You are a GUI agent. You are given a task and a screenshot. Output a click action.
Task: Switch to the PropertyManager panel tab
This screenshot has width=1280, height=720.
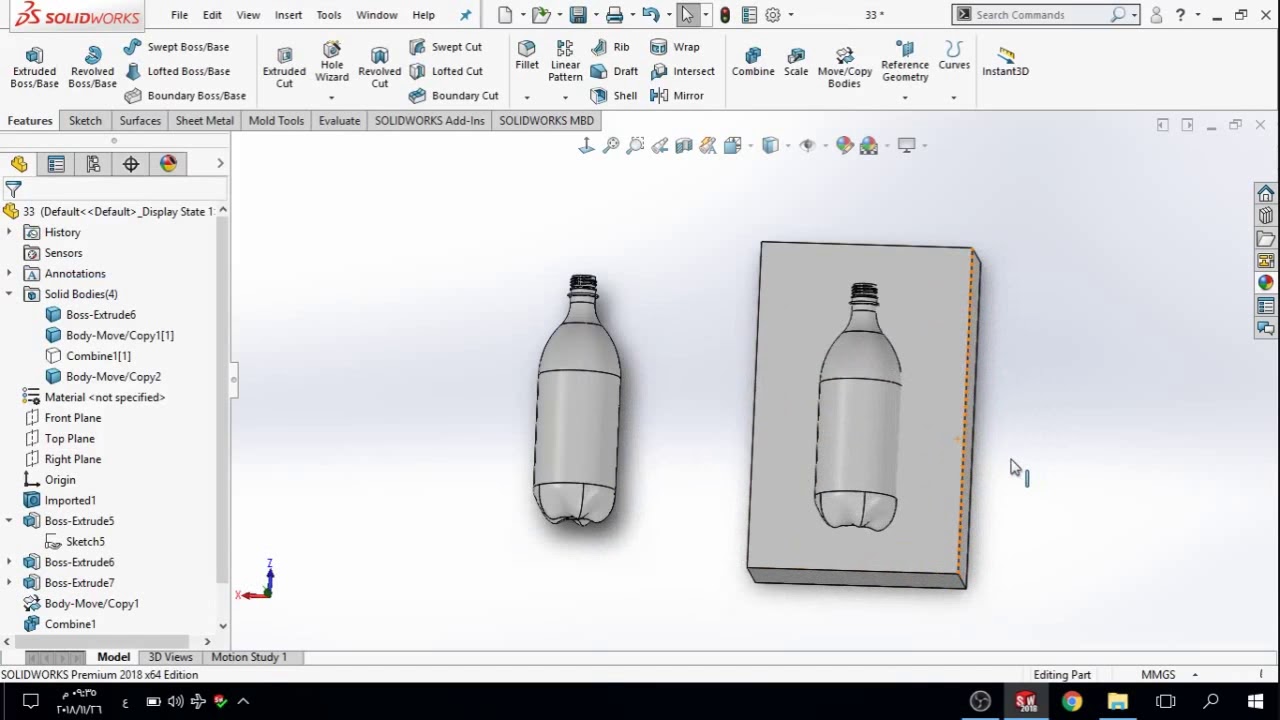56,164
